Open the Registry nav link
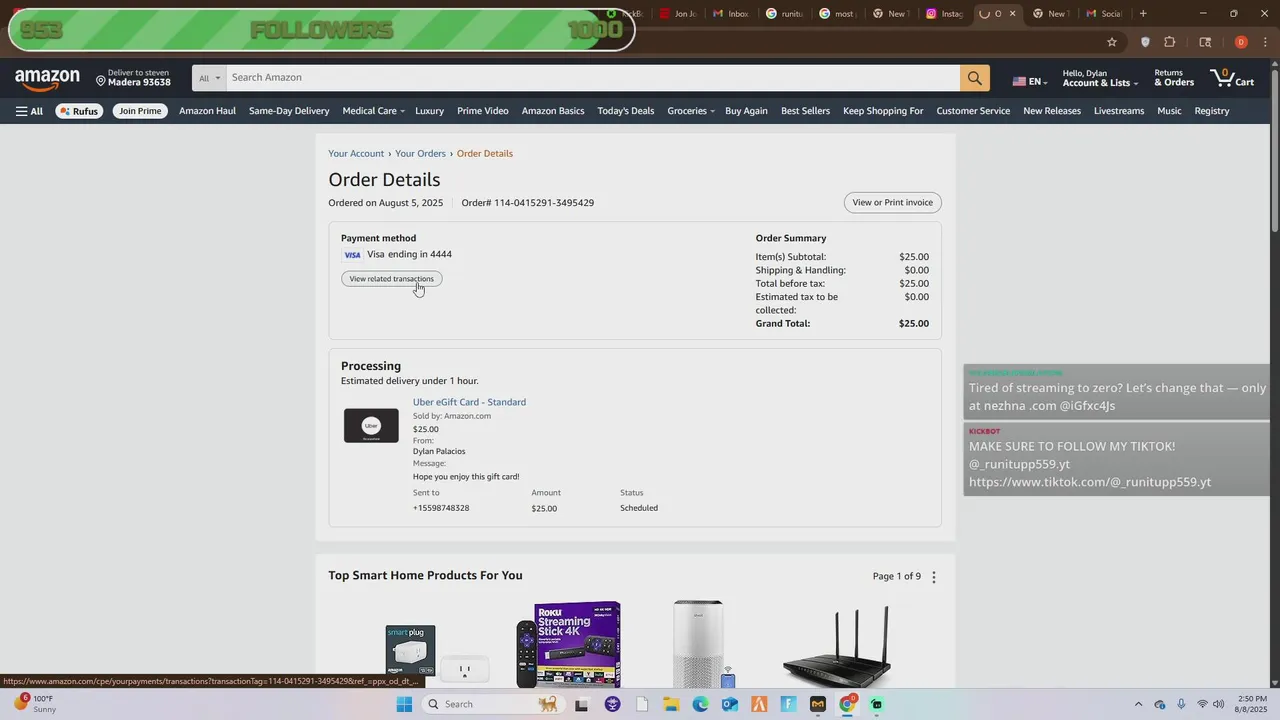This screenshot has height=720, width=1280. pos(1212,111)
